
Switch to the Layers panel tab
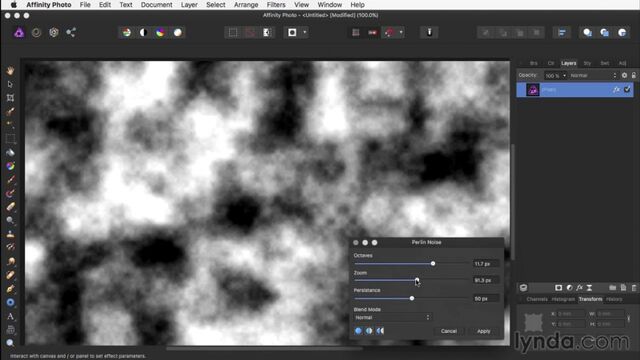point(568,63)
